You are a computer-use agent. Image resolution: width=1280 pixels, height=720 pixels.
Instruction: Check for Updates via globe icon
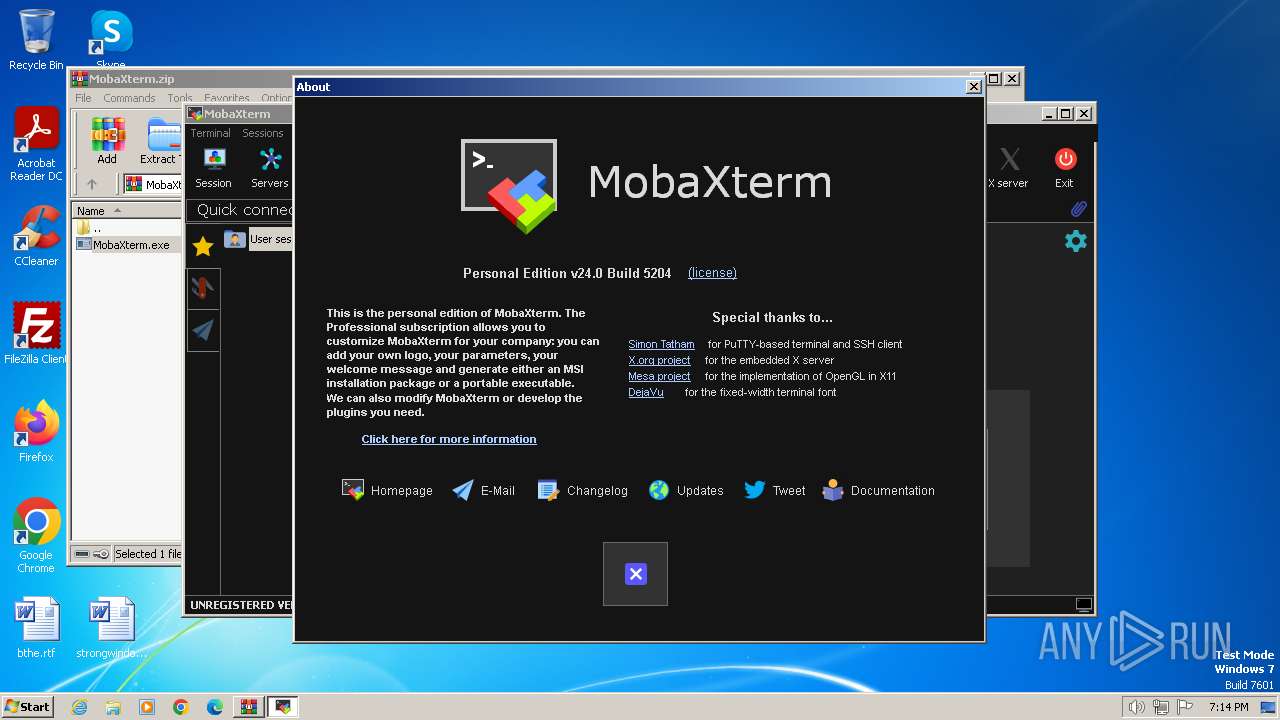(x=659, y=490)
